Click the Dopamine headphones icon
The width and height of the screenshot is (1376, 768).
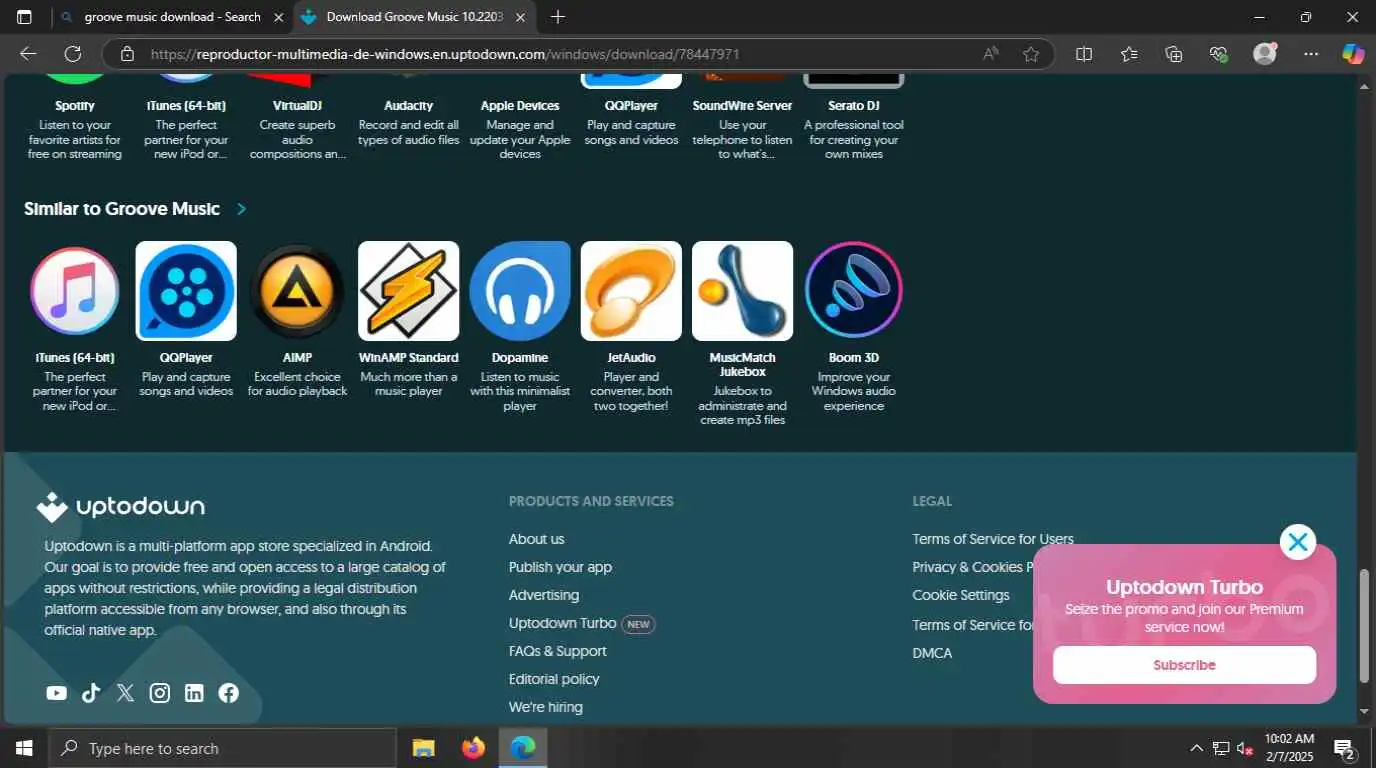coord(520,291)
